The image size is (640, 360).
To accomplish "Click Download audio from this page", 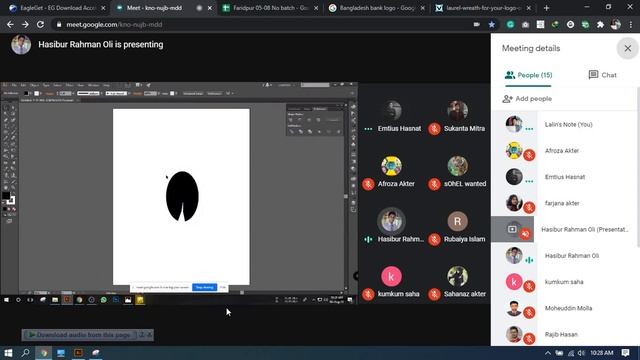I will pyautogui.click(x=79, y=335).
